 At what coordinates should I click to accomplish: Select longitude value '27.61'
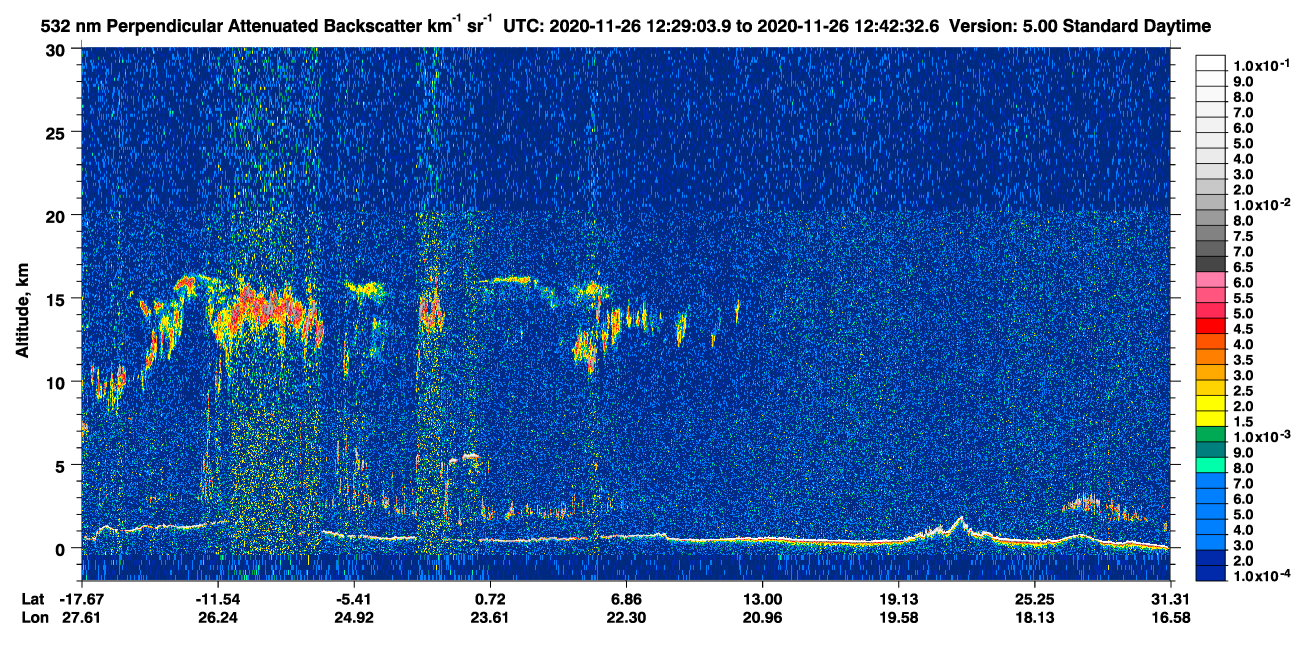81,617
